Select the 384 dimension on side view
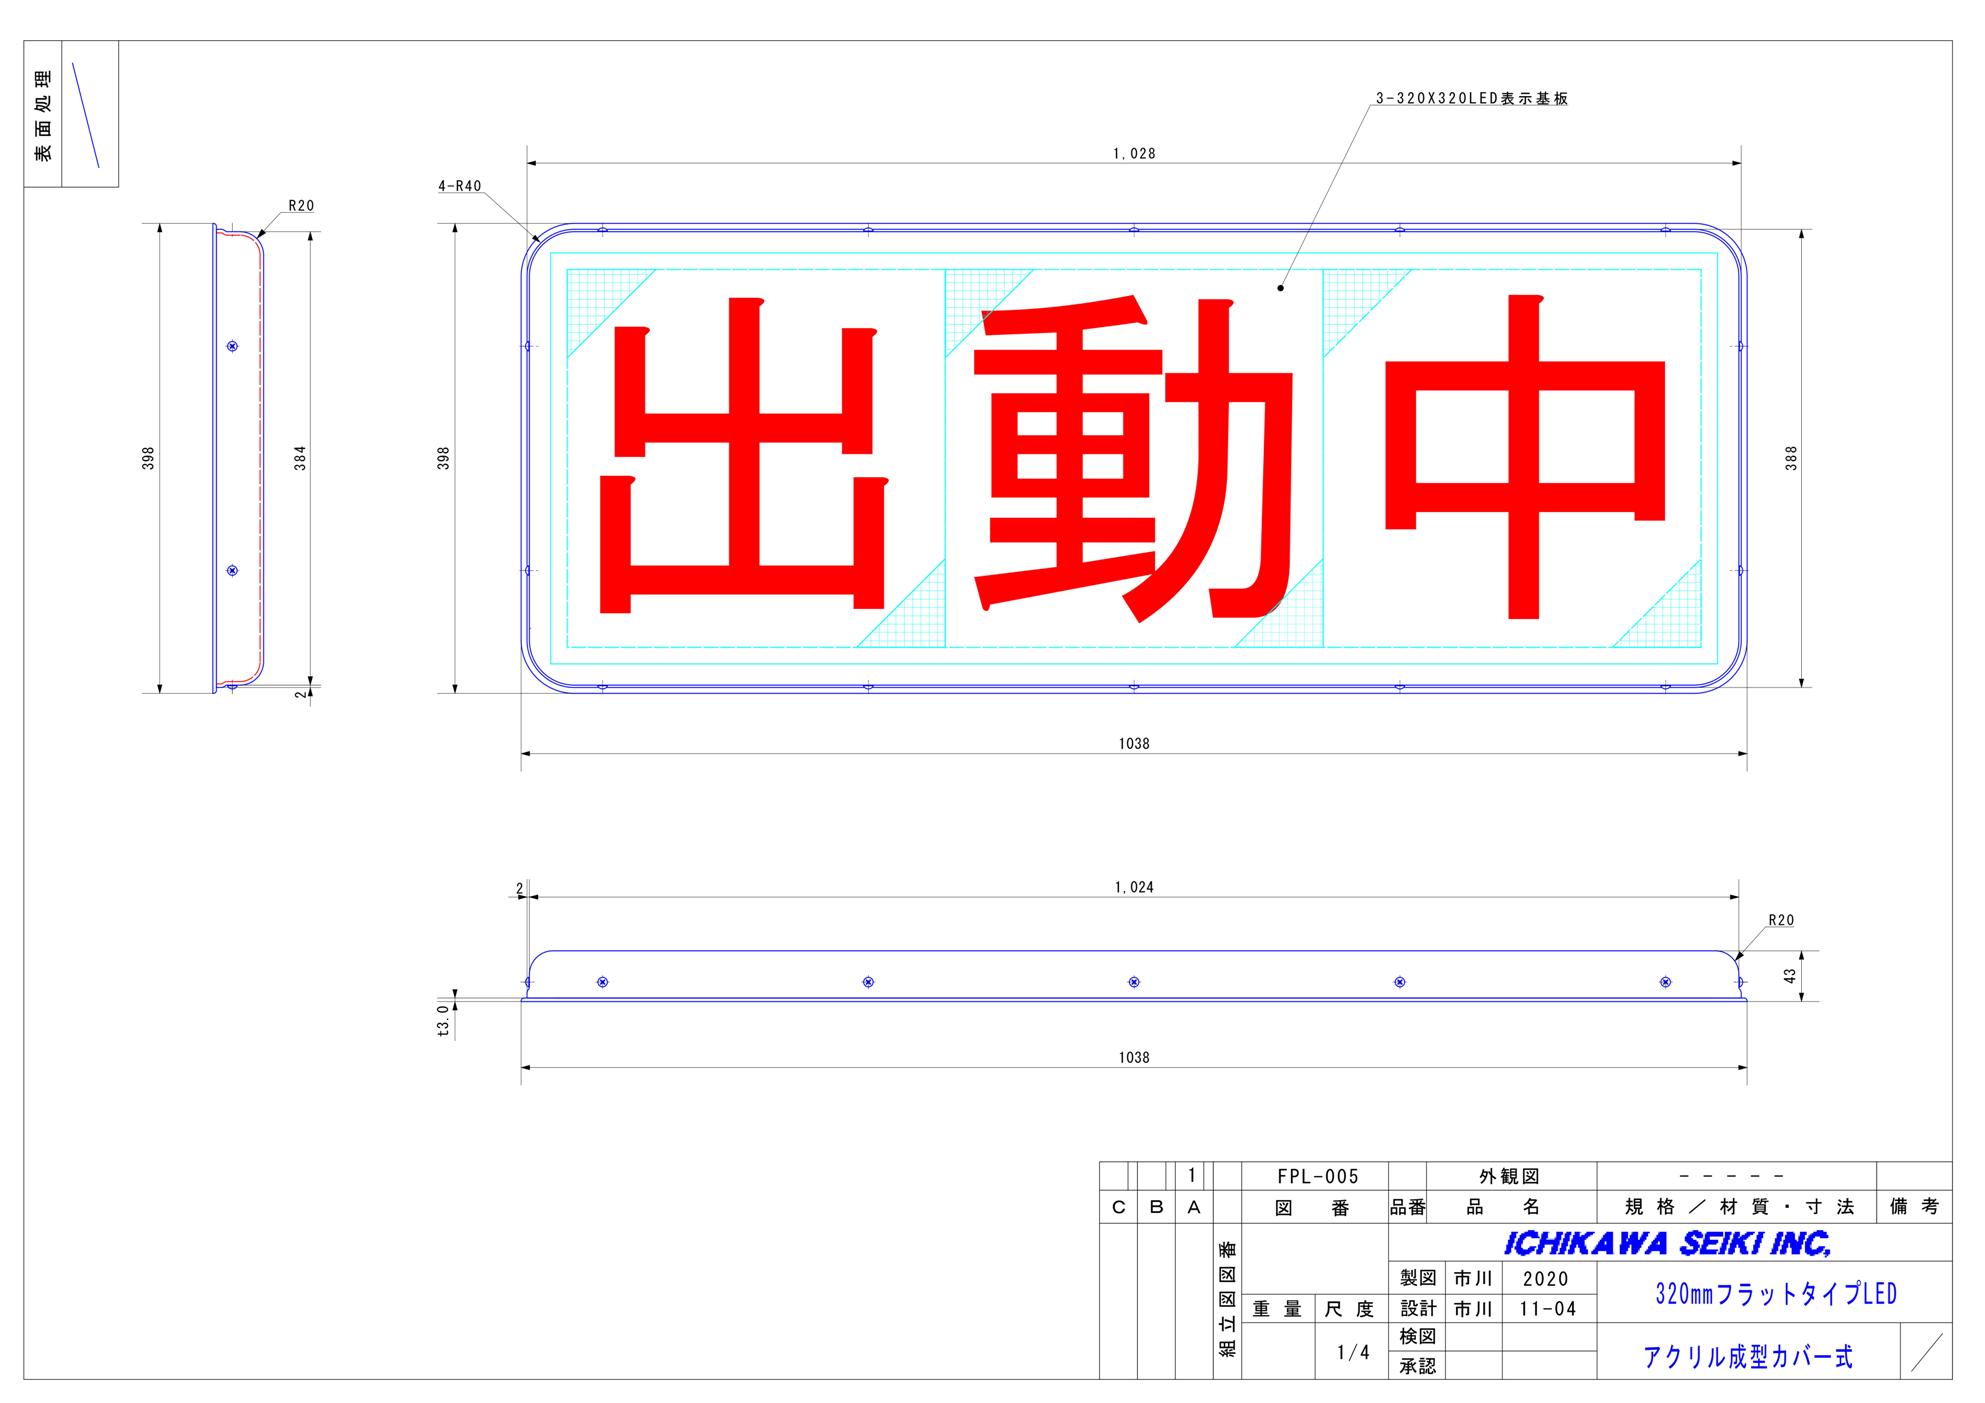 coord(300,458)
